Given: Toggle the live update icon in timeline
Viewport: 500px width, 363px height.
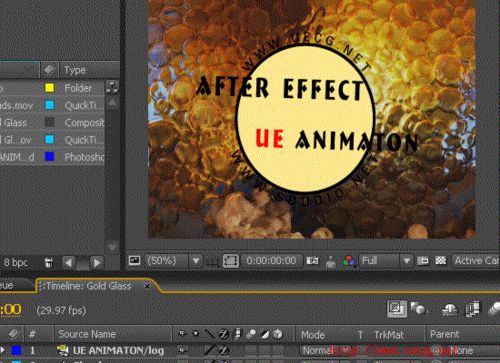Looking at the screenshot, I should (397, 309).
